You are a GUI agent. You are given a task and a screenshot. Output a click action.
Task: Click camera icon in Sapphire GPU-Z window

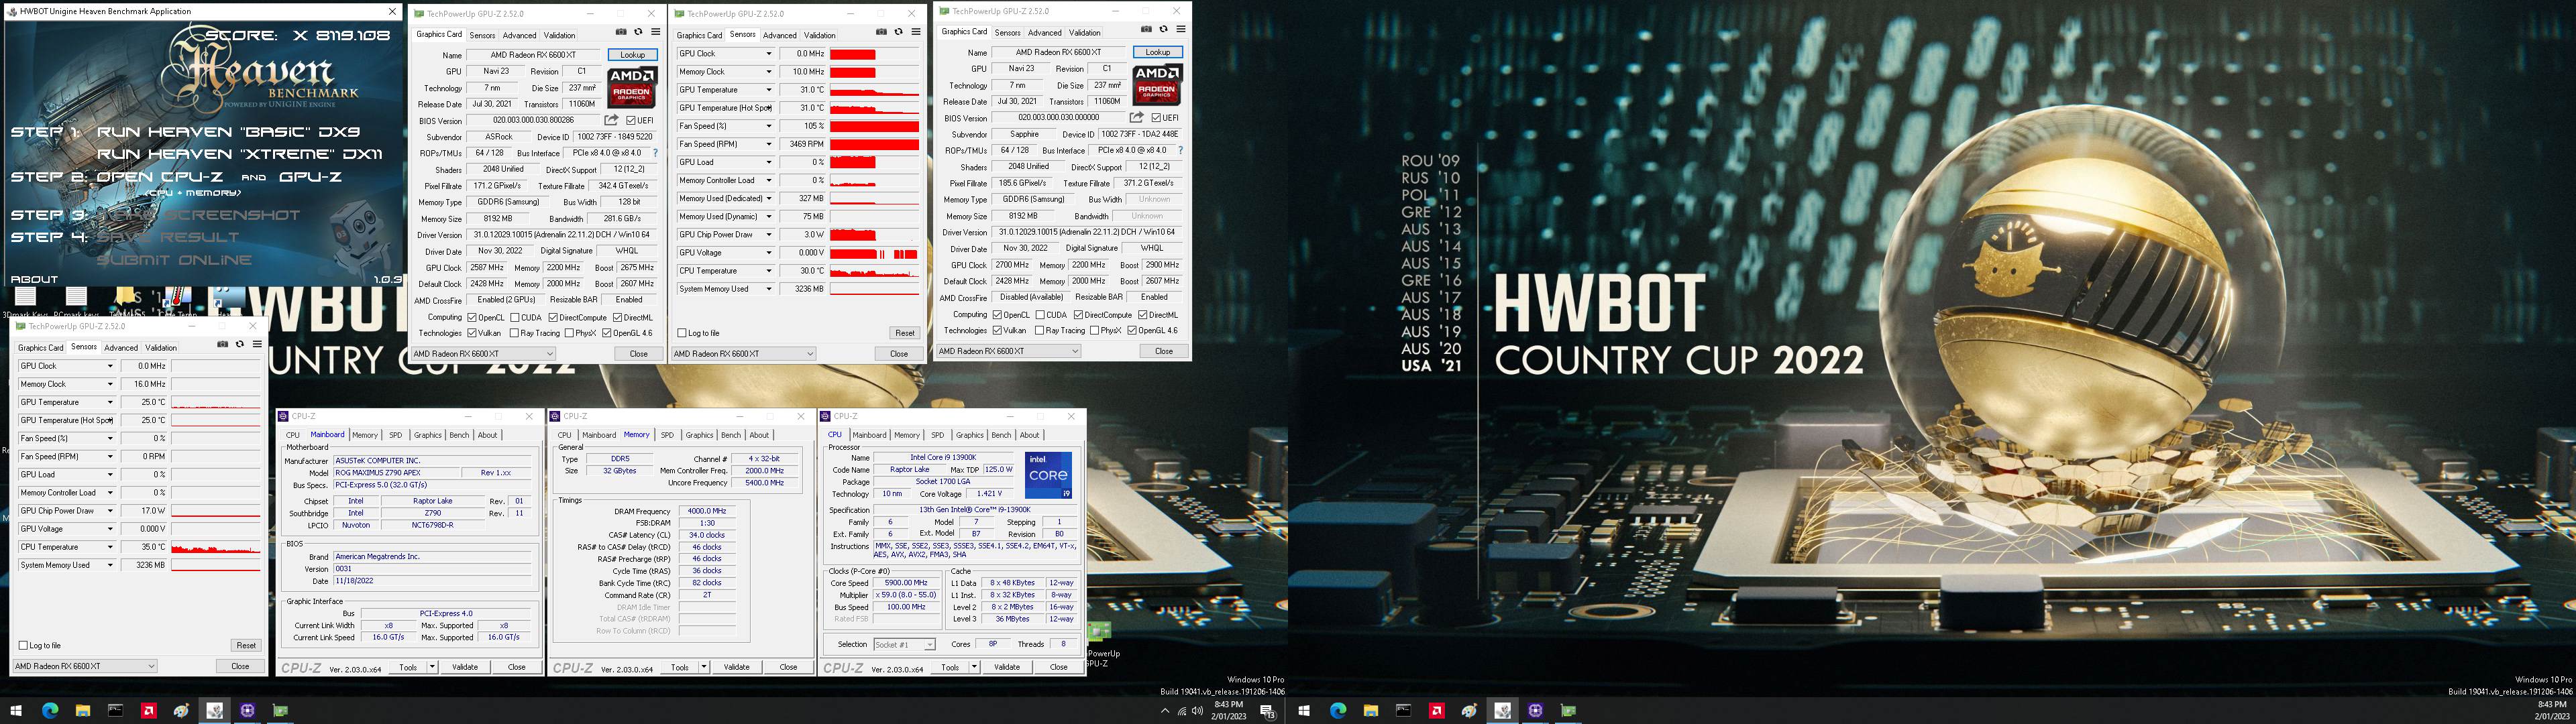click(1146, 30)
